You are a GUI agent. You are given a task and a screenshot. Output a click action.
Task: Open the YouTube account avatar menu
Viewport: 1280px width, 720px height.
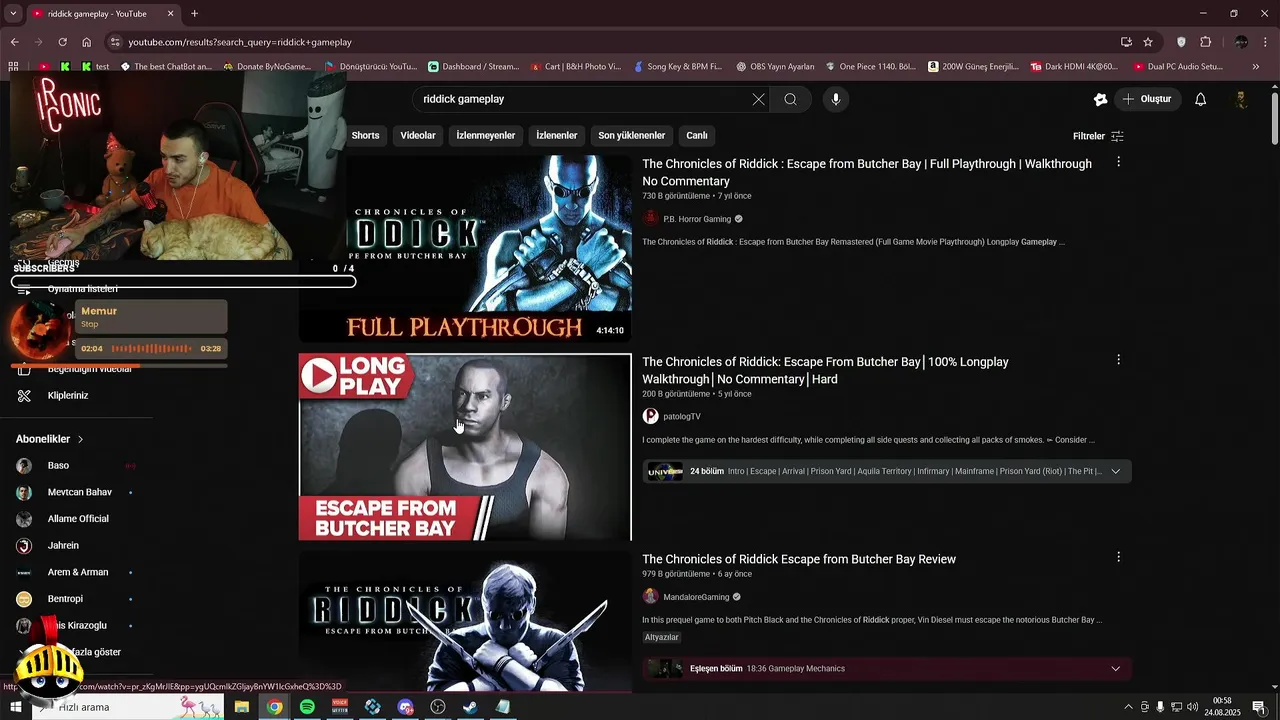click(x=1241, y=99)
